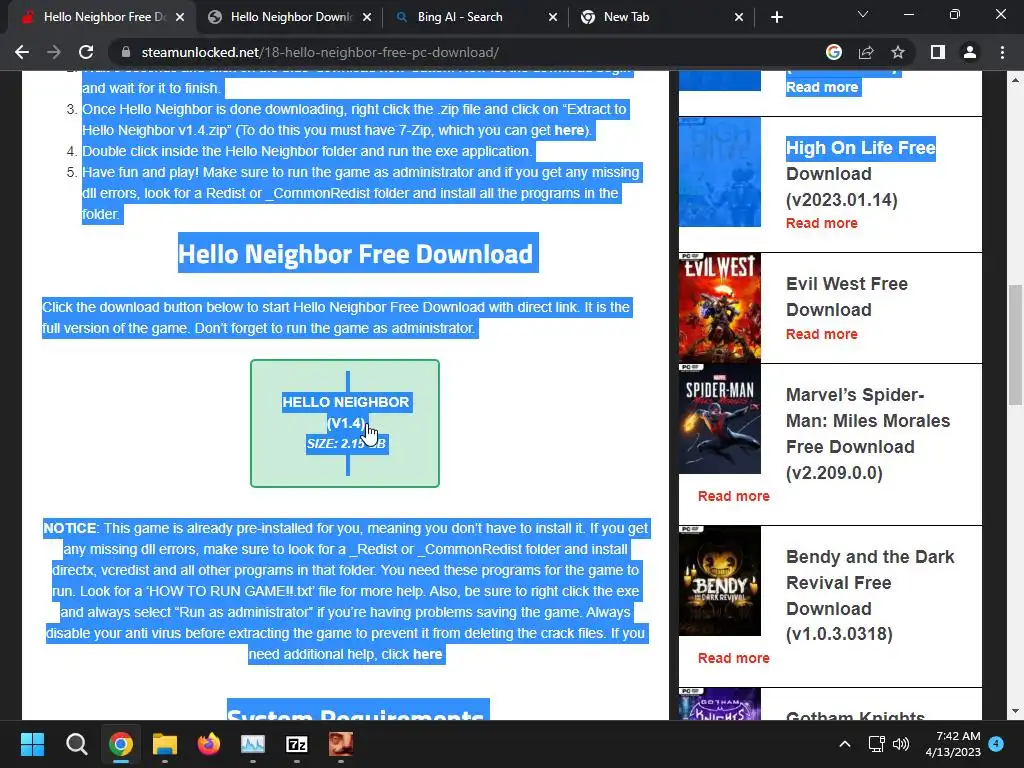1024x768 pixels.
Task: Open Firefox from the taskbar
Action: coord(209,744)
